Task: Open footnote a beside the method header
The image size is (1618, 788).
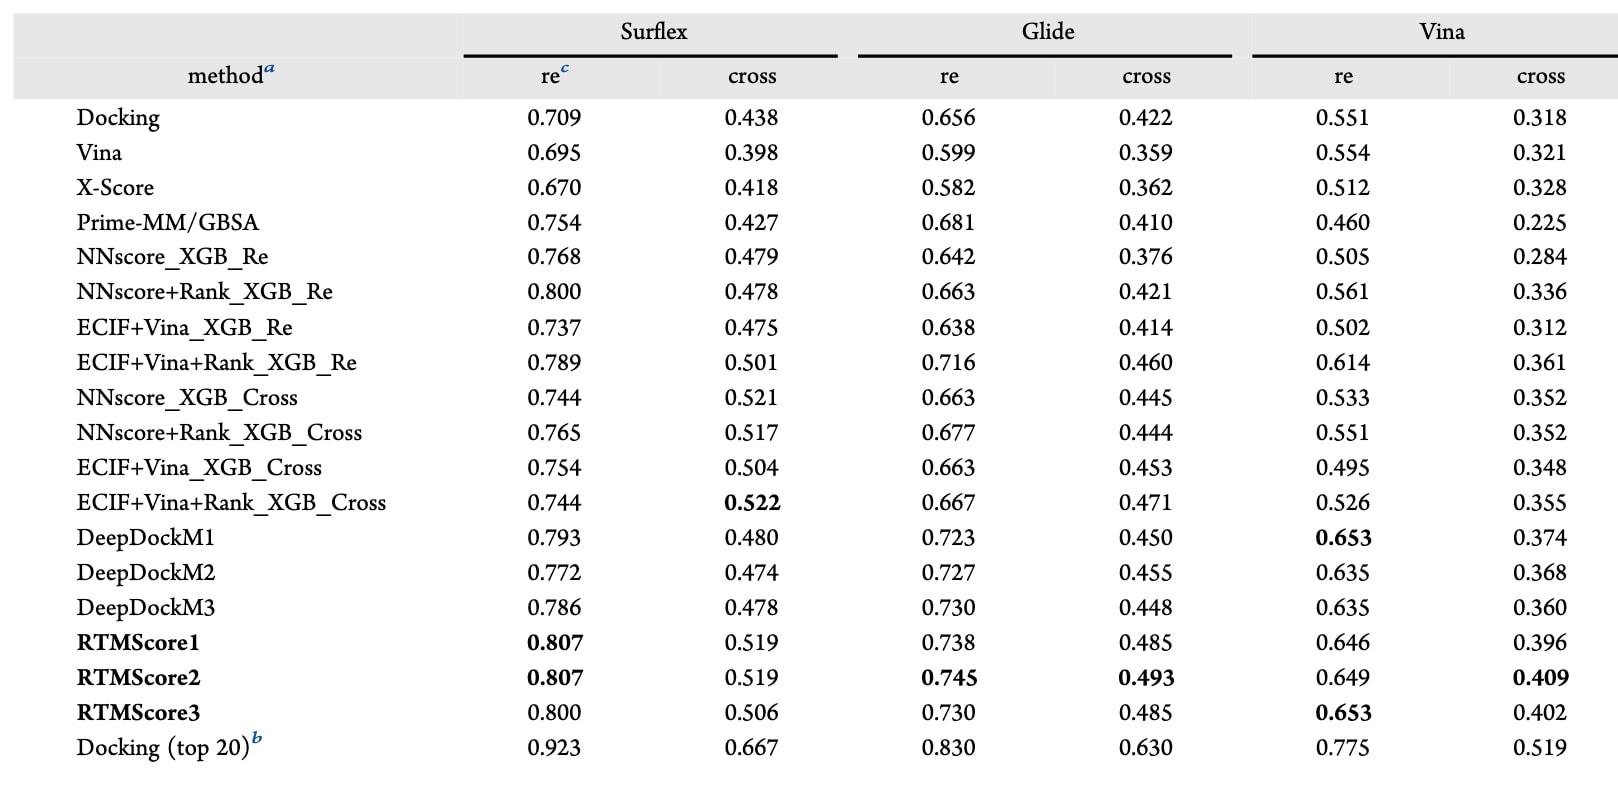Action: coord(270,69)
